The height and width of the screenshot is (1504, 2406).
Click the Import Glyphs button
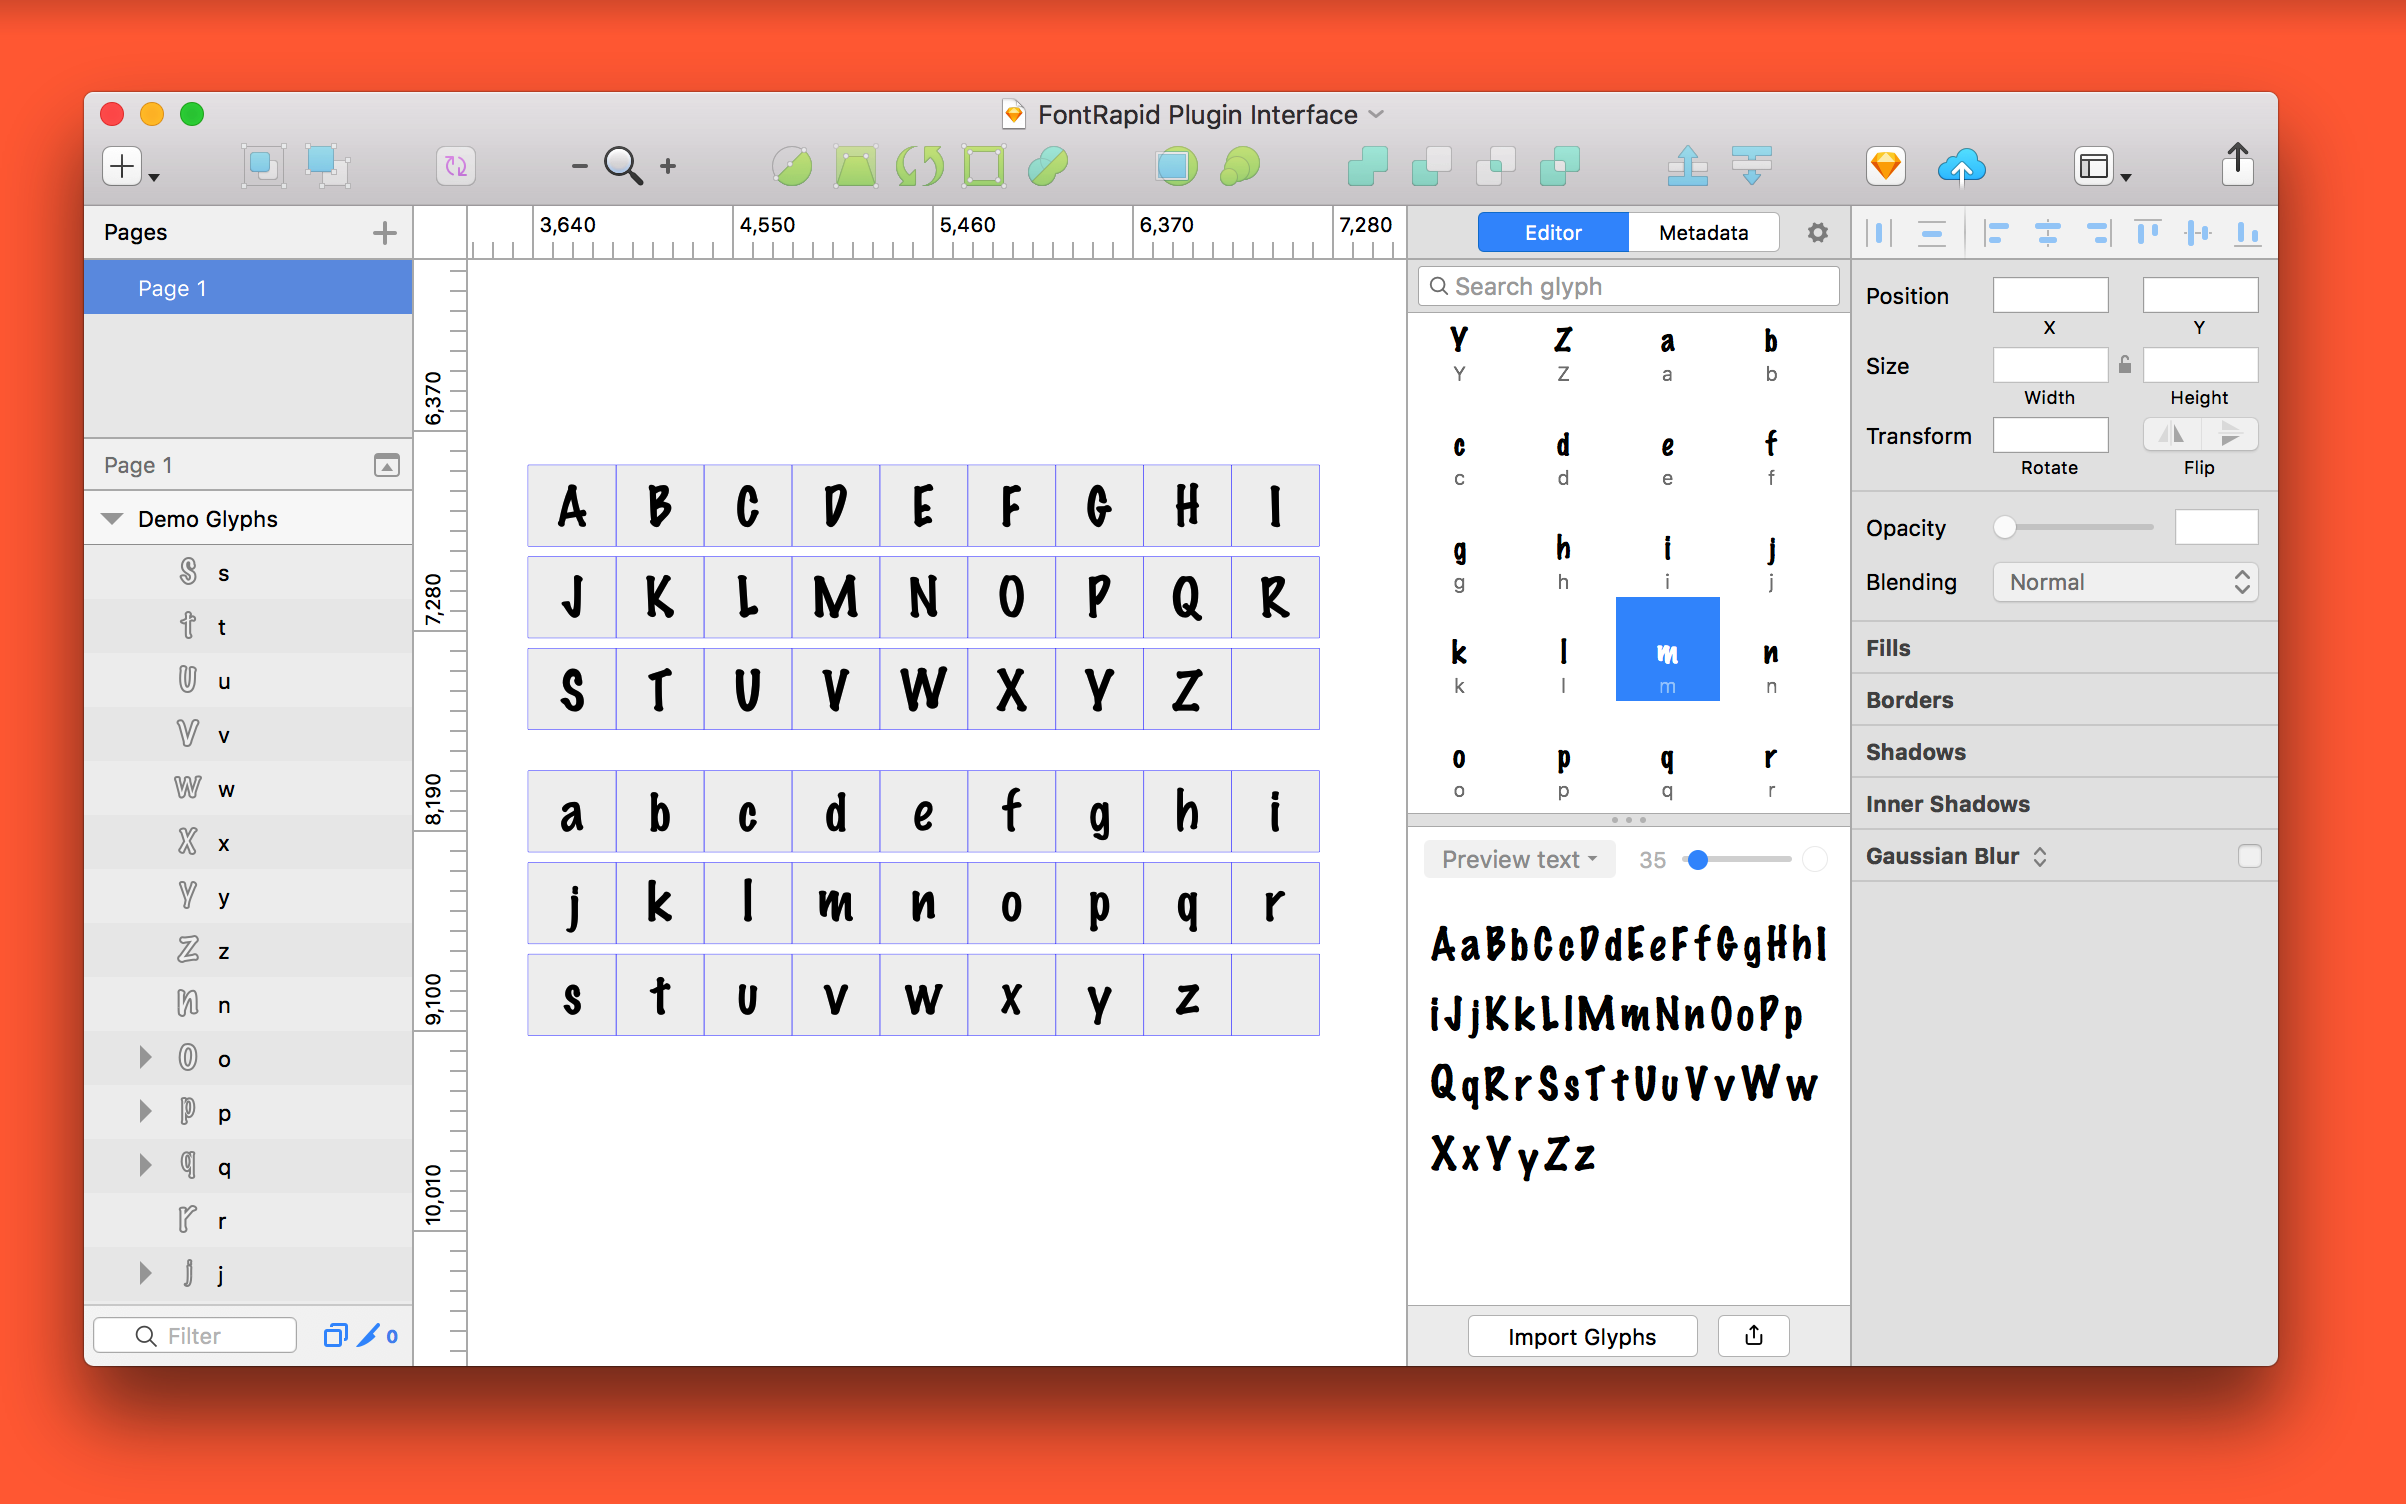pyautogui.click(x=1582, y=1336)
